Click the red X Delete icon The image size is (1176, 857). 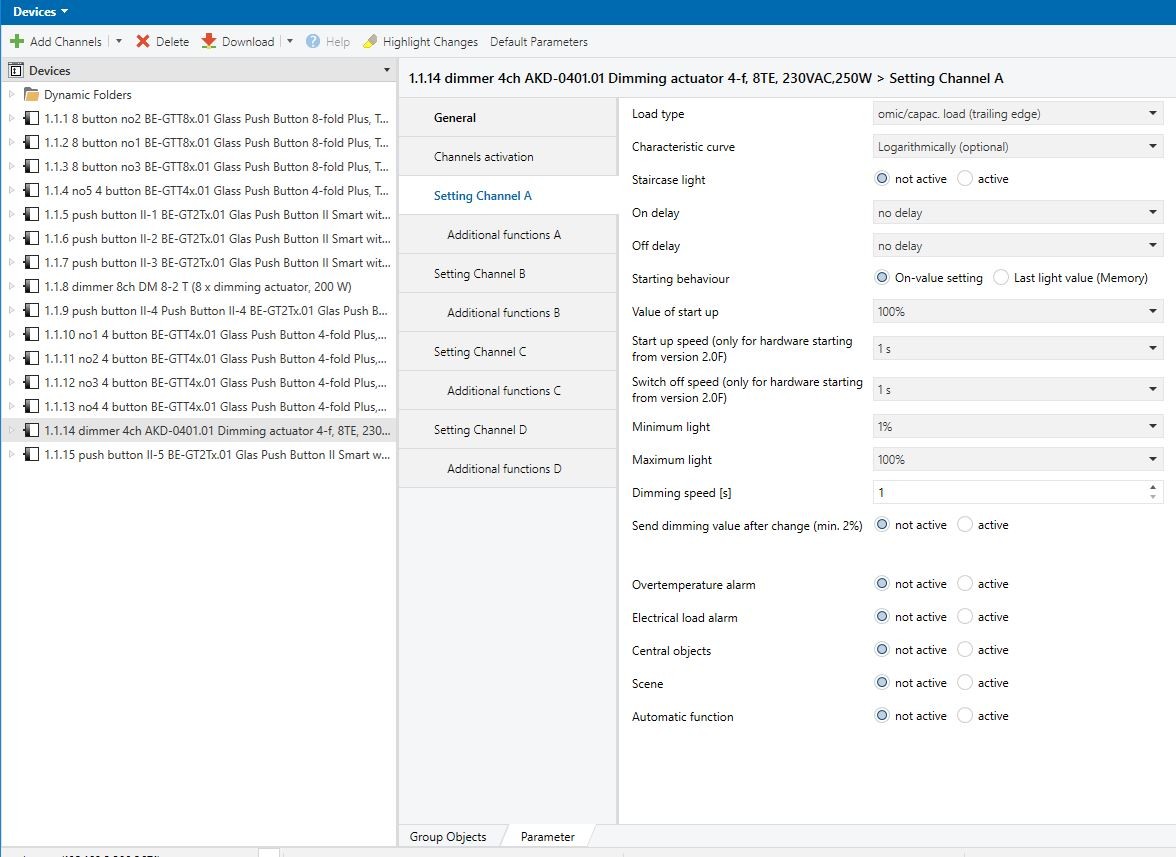(x=143, y=42)
